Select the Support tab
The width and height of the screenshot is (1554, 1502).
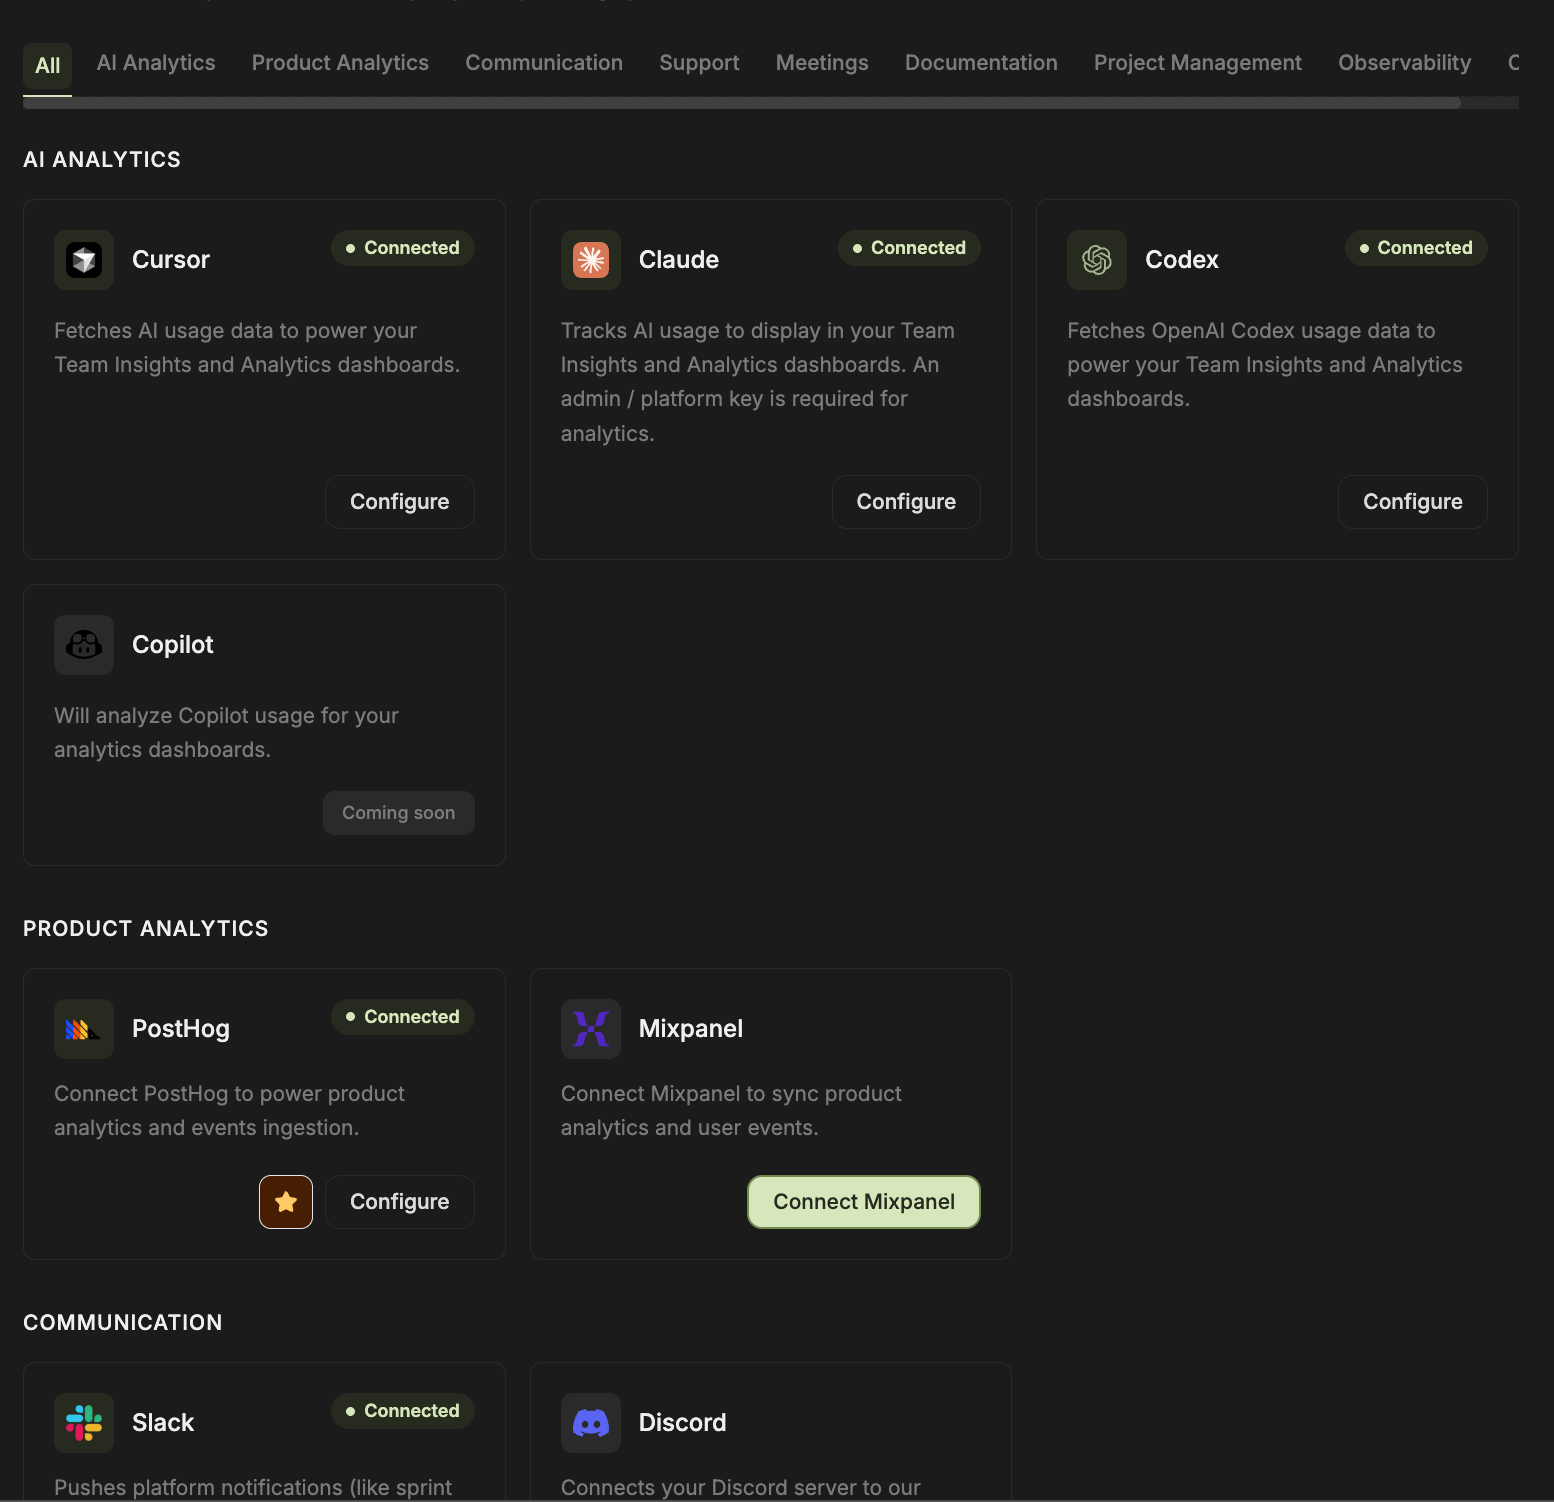[699, 63]
